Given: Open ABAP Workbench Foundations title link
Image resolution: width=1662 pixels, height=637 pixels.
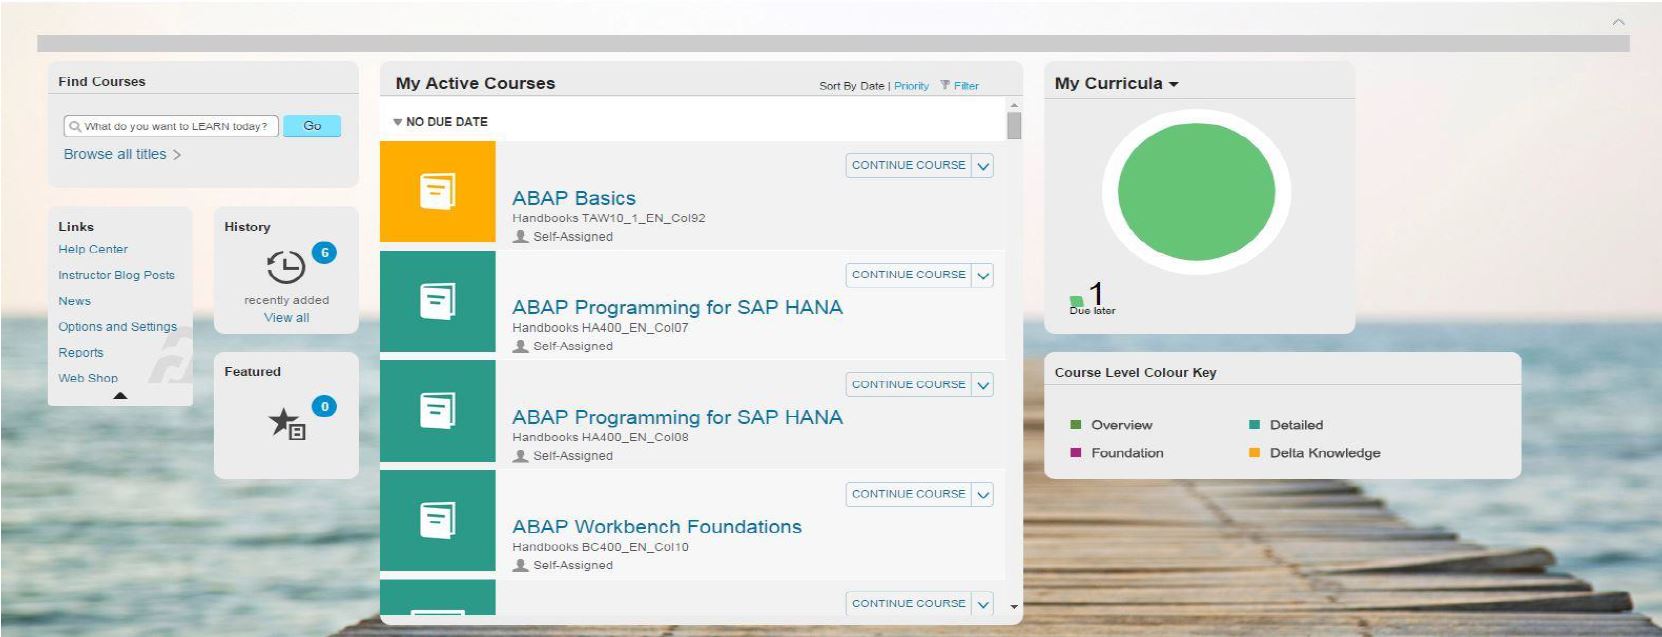Looking at the screenshot, I should [x=657, y=527].
